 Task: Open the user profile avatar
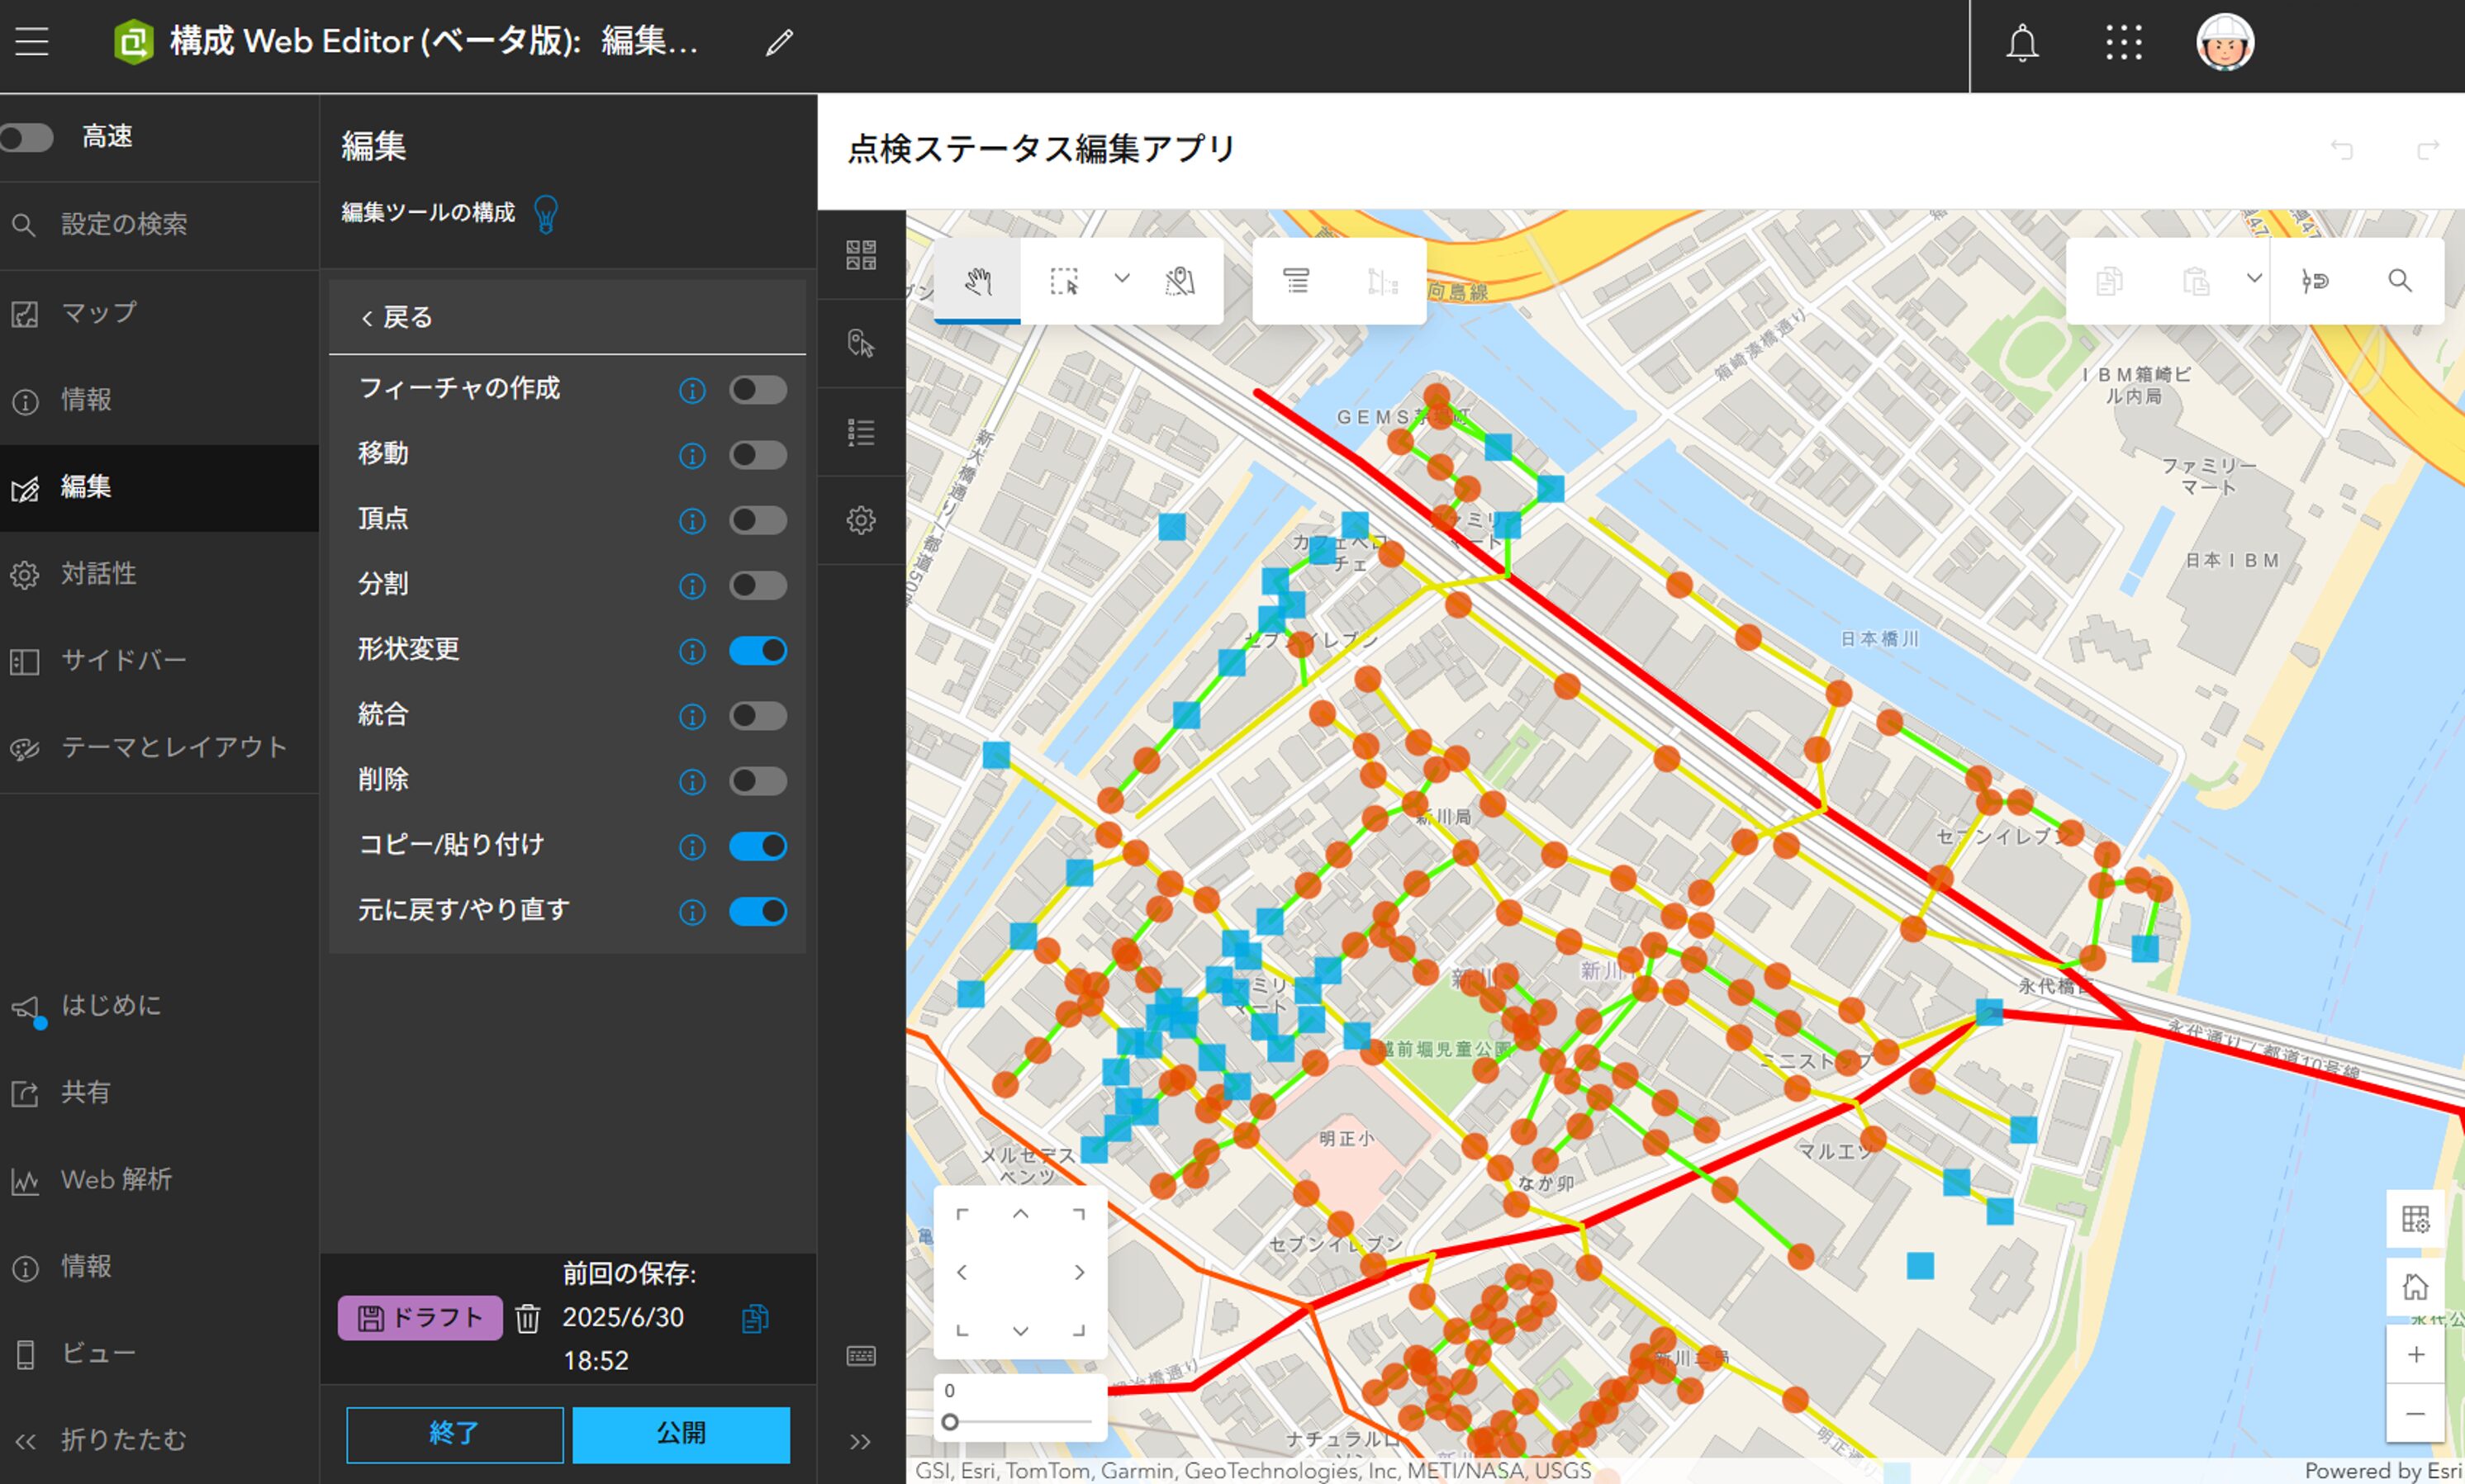point(2224,43)
